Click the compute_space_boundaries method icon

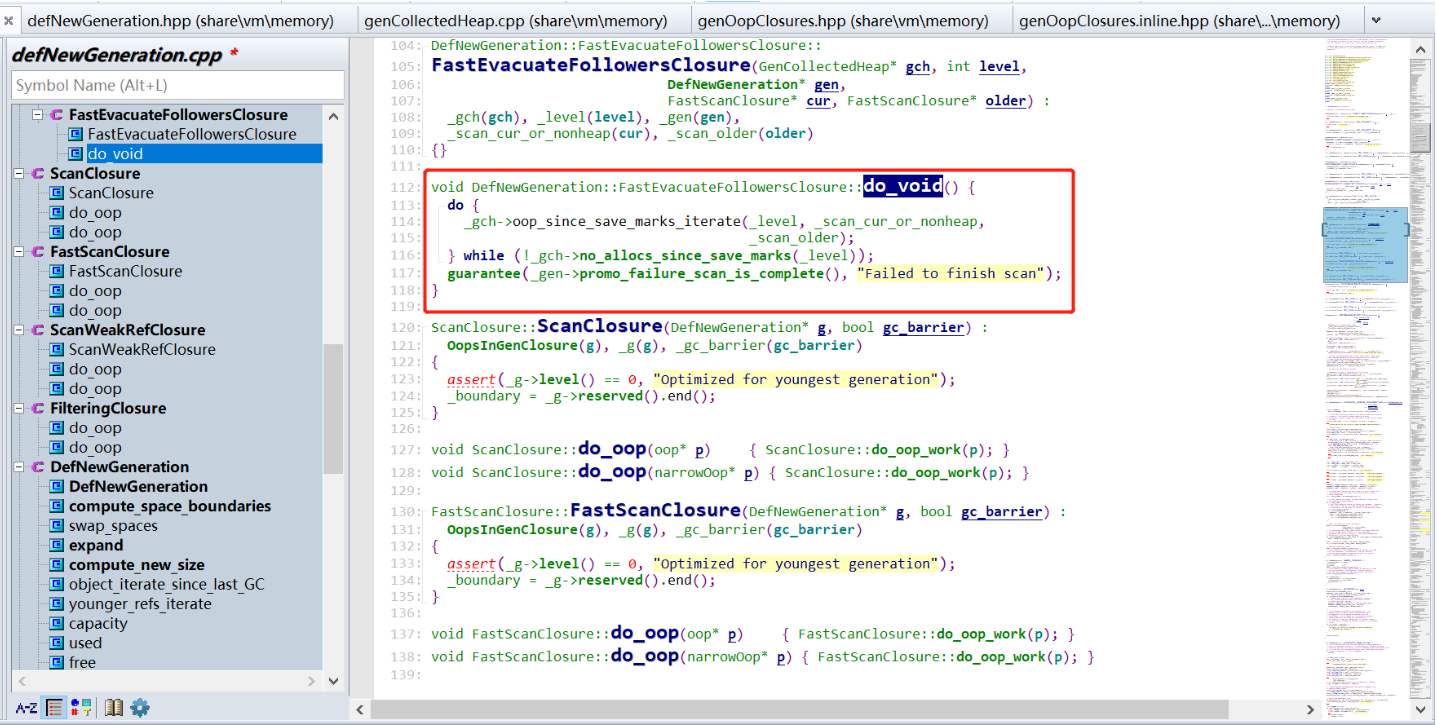point(56,506)
